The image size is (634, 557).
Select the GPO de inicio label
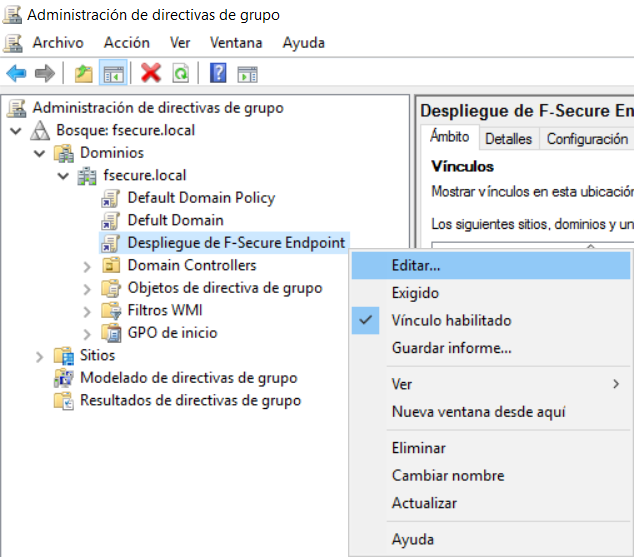click(x=173, y=333)
